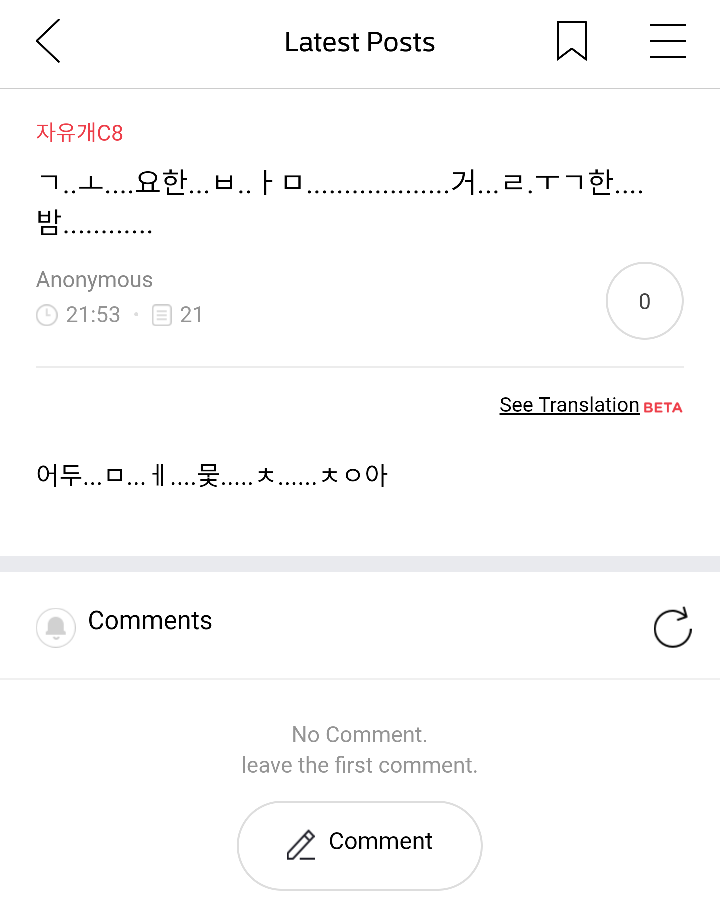The width and height of the screenshot is (720, 915).
Task: Click the view count number 21
Action: (x=191, y=315)
